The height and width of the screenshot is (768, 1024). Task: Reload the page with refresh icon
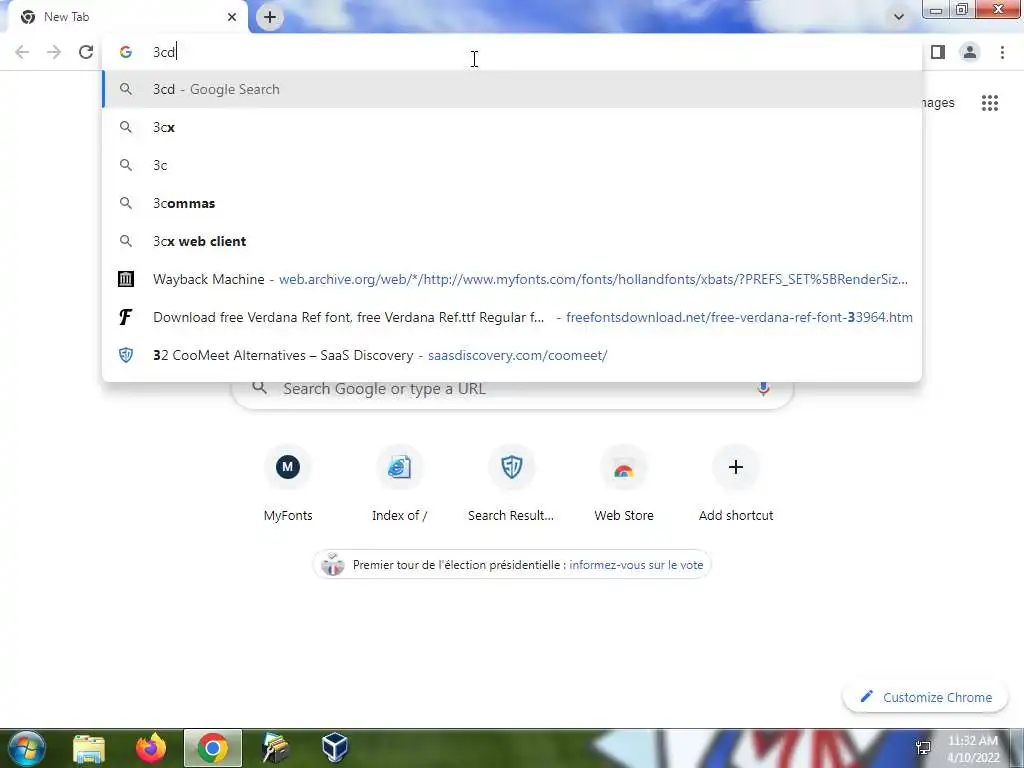click(x=86, y=52)
